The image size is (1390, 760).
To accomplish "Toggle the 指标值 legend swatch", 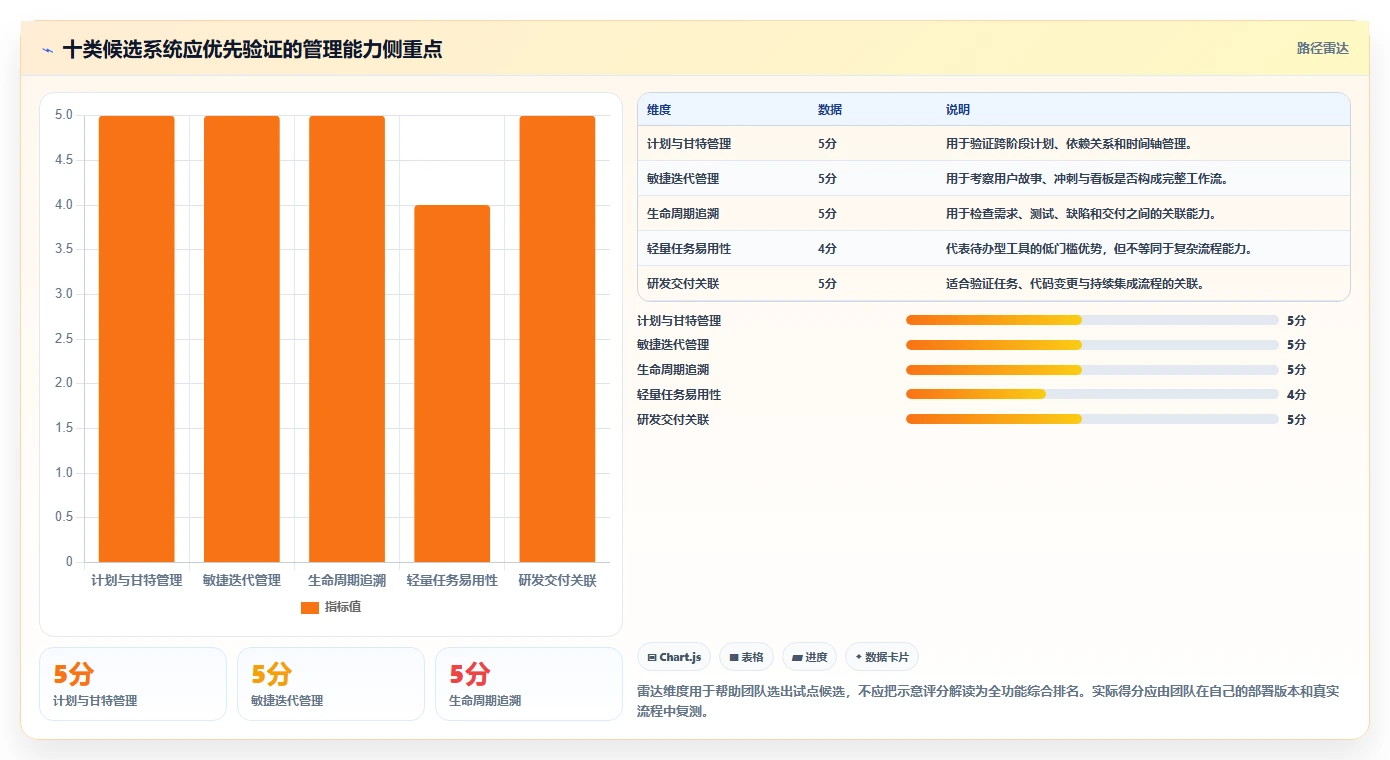I will (x=310, y=607).
